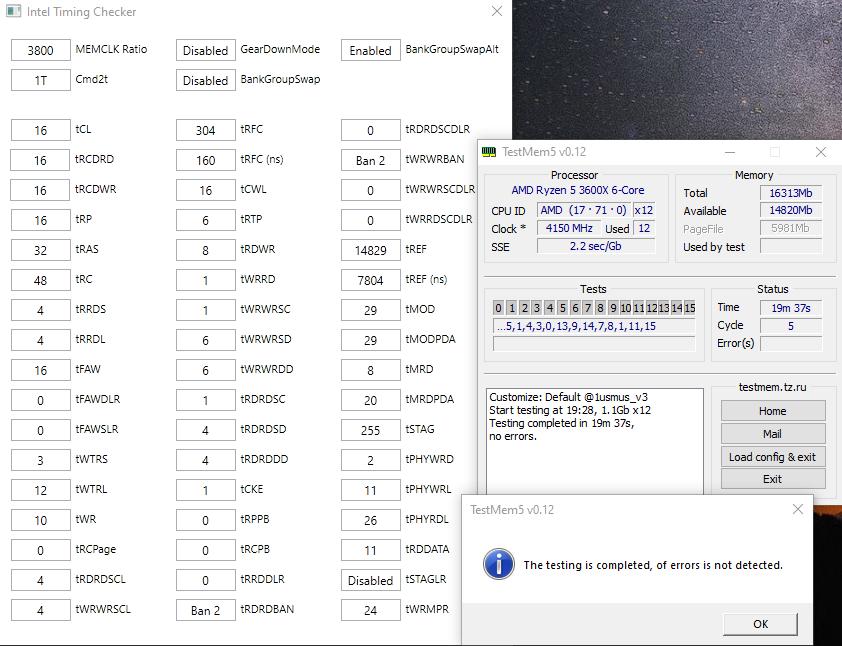Screen dimensions: 842x646
Task: Click the tCWL value field showing 16
Action: [x=206, y=190]
